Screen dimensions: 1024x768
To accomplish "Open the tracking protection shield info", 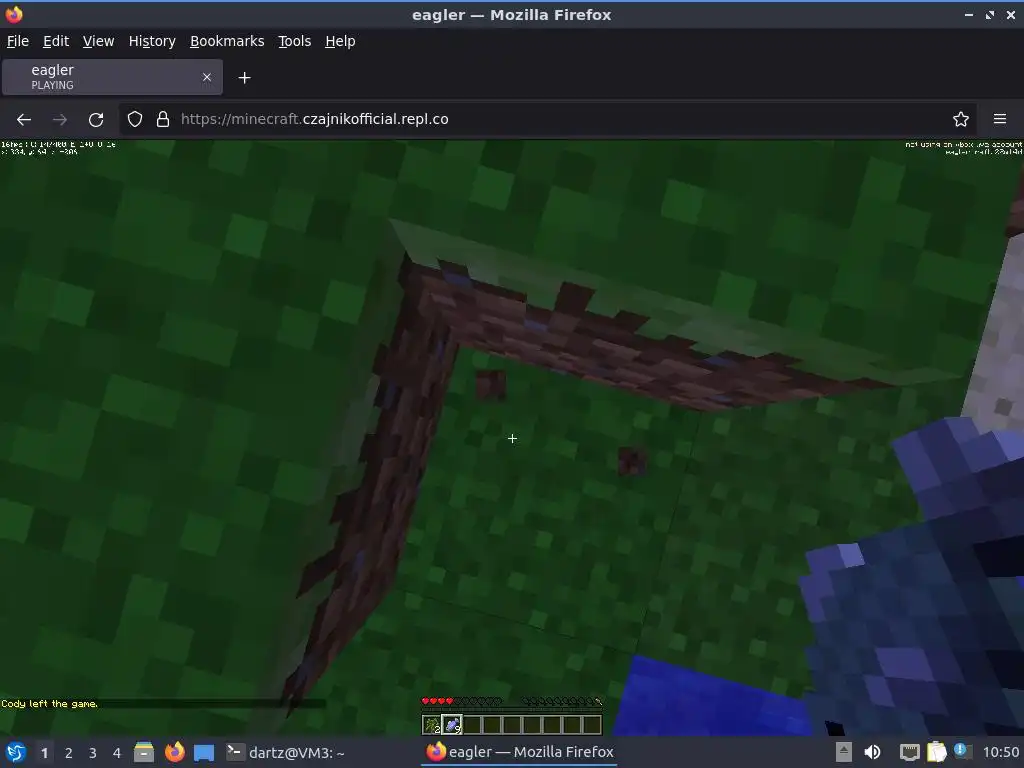I will [x=135, y=119].
